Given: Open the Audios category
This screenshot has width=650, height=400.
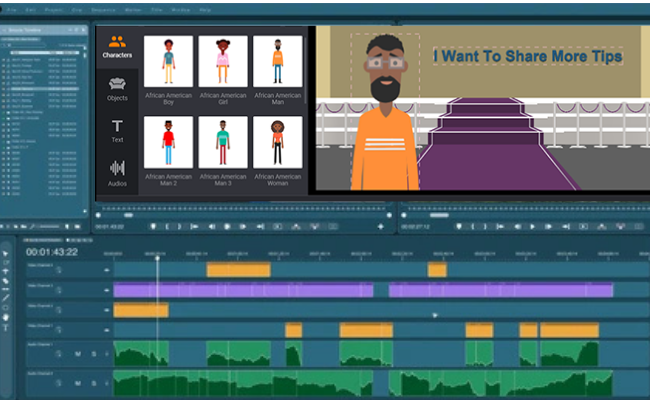Looking at the screenshot, I should (x=117, y=173).
